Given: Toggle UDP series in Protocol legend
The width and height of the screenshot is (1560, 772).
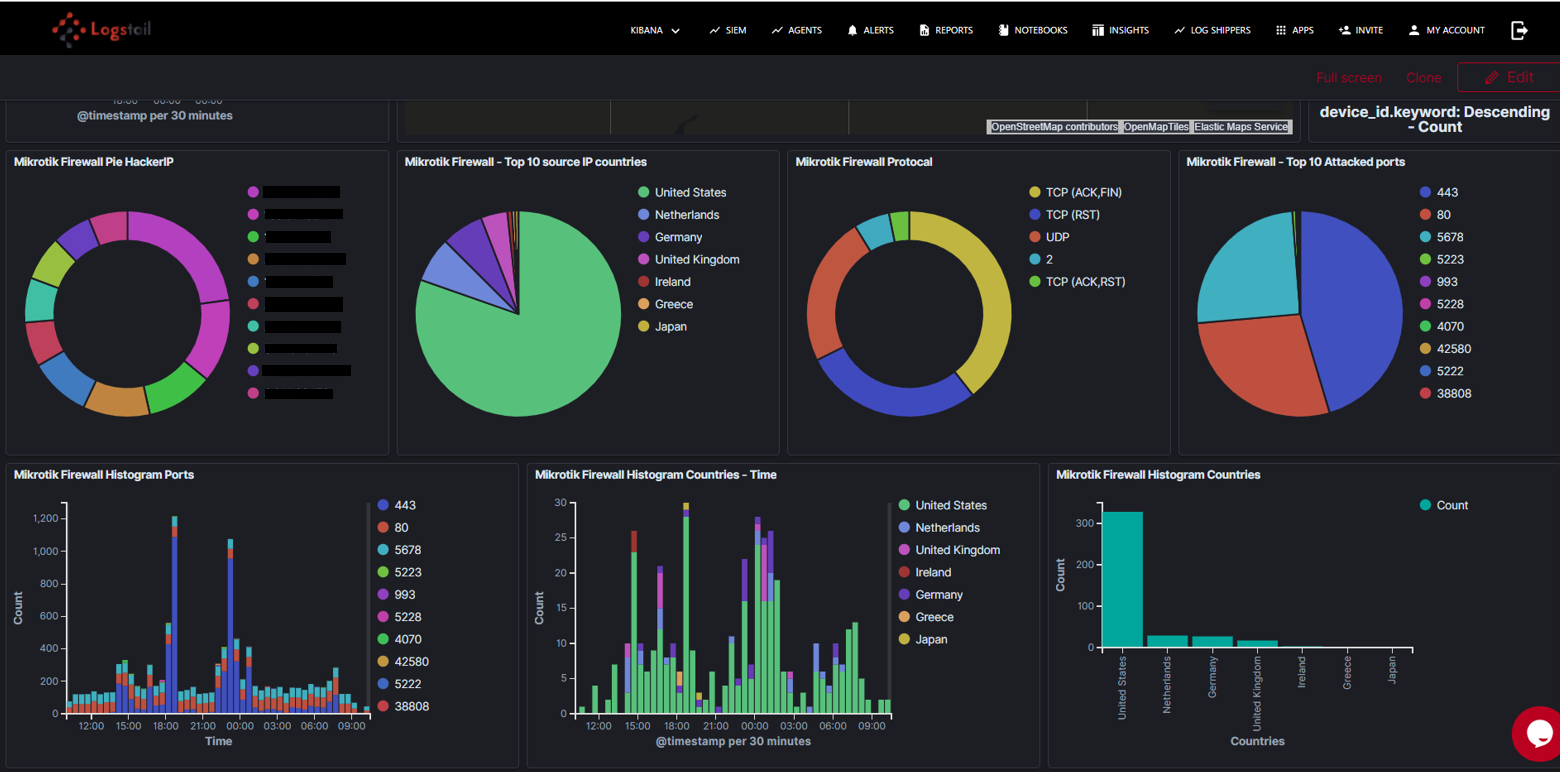Looking at the screenshot, I should 1058,237.
